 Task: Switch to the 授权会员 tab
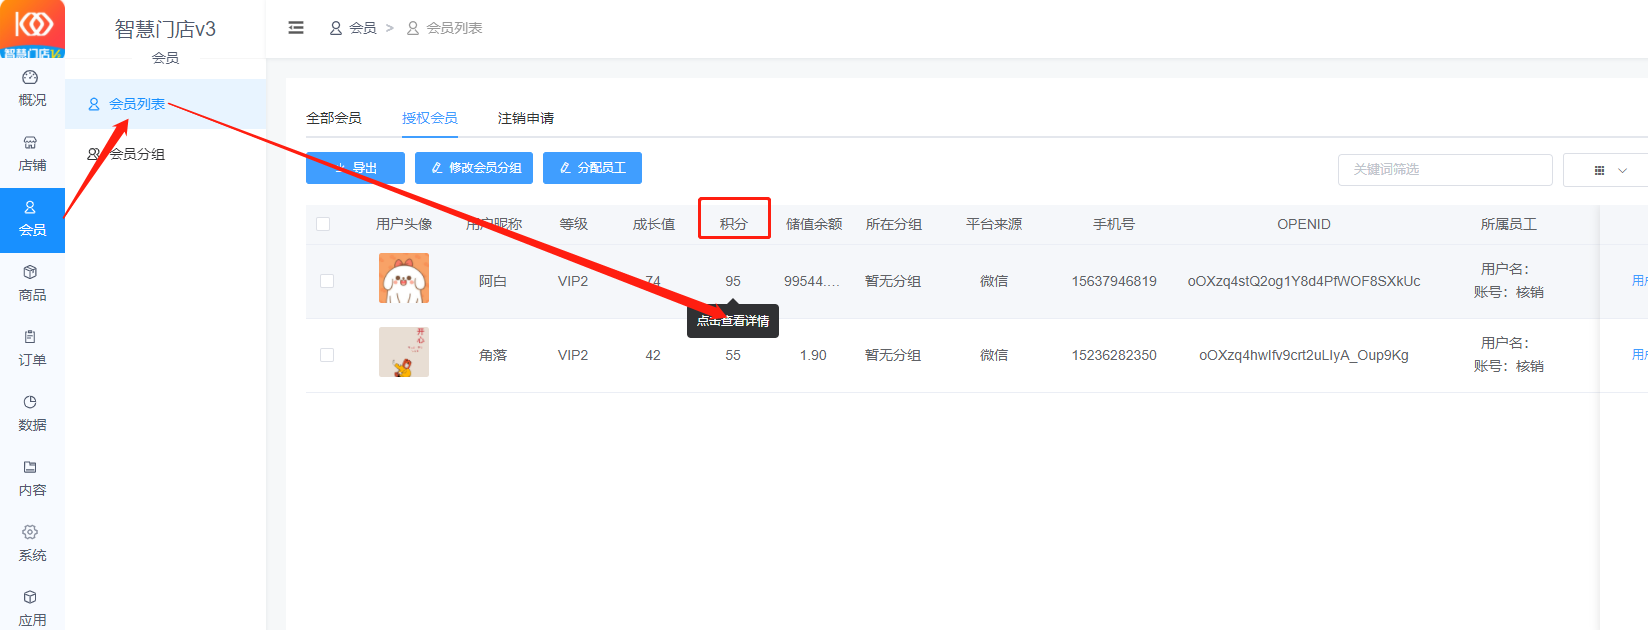(430, 118)
